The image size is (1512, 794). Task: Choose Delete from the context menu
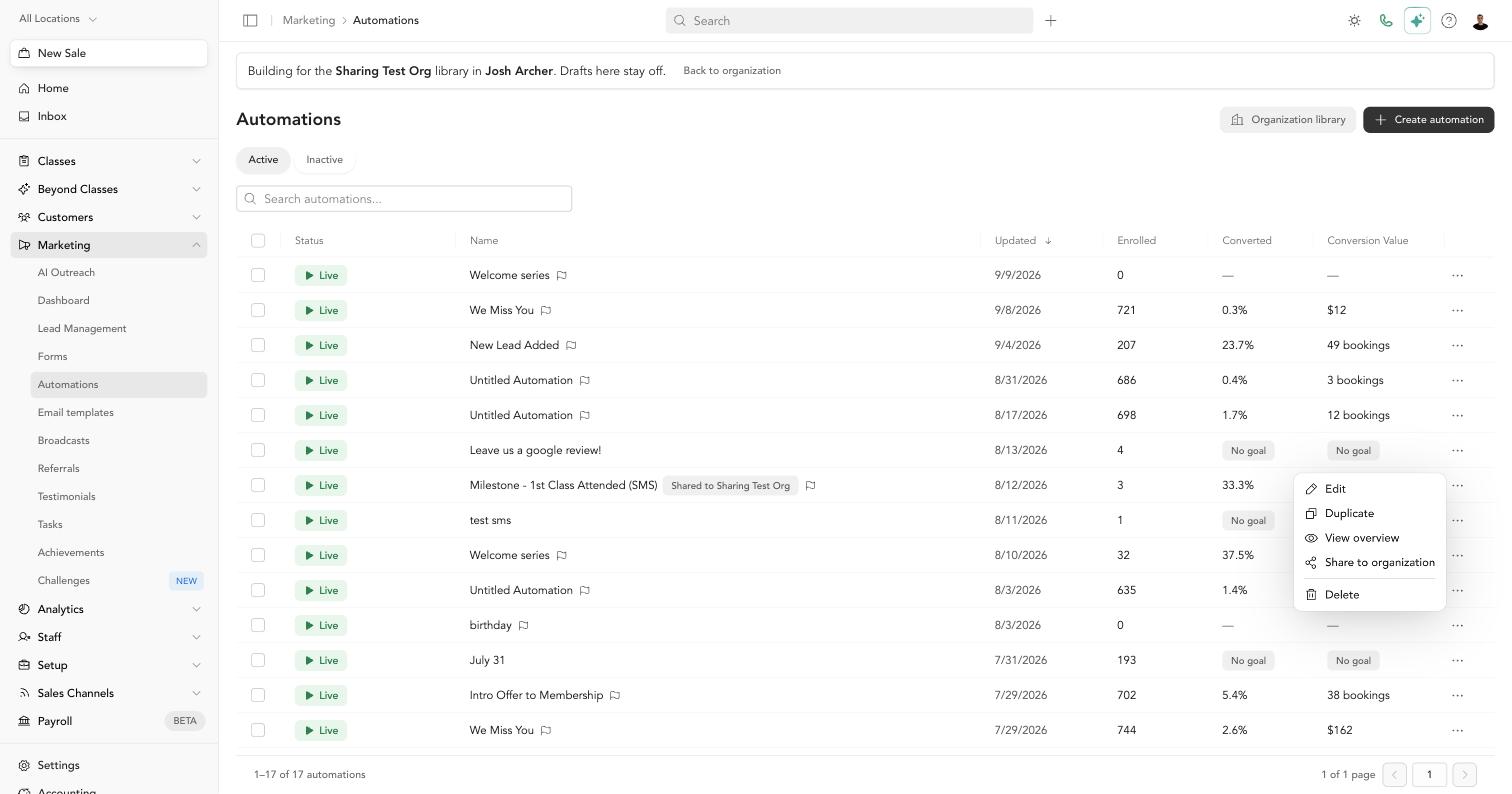coord(1369,595)
